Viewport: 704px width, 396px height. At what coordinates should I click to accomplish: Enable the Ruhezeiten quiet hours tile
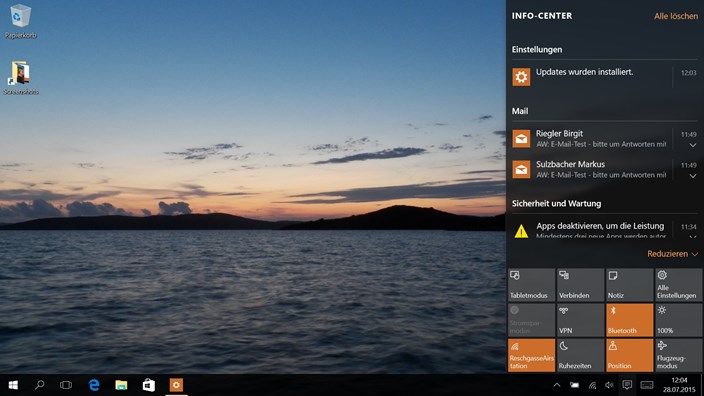[580, 355]
